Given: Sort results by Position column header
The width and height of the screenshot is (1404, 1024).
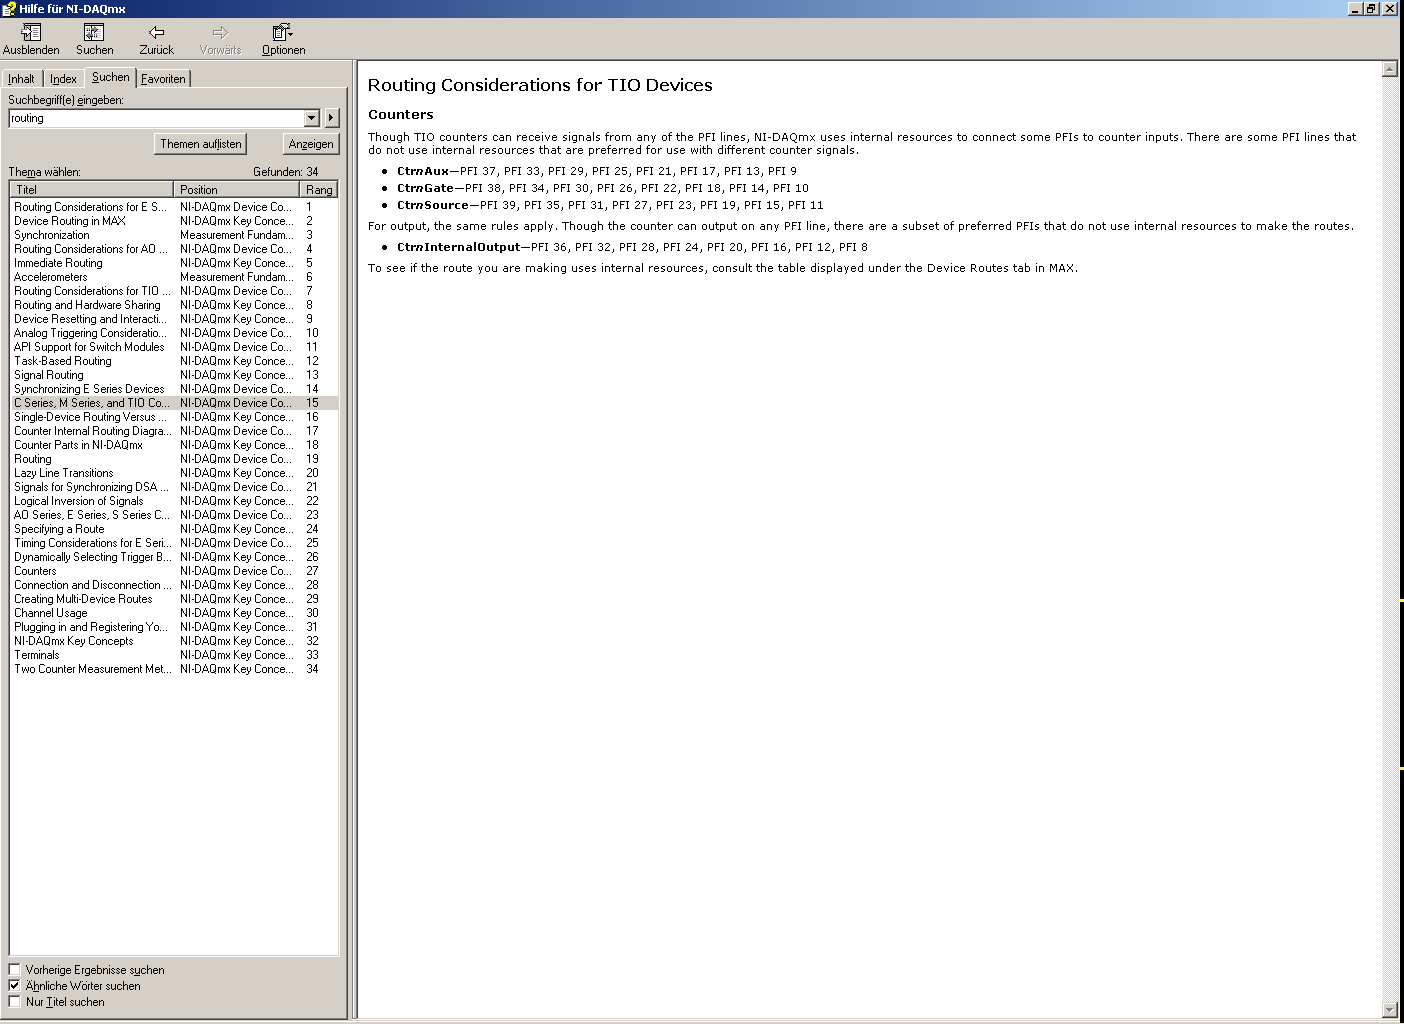Looking at the screenshot, I should [x=238, y=189].
